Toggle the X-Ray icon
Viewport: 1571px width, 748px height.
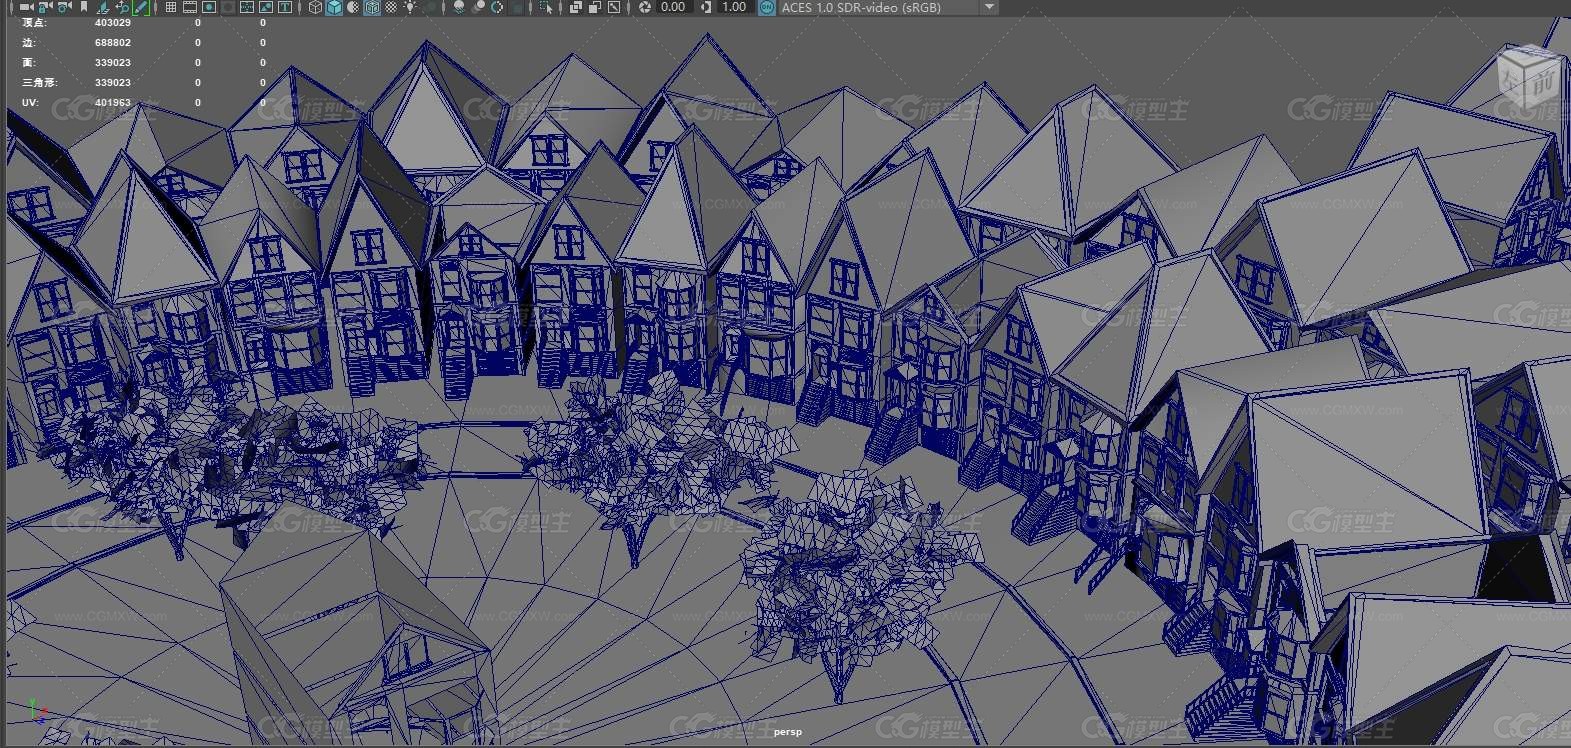tap(576, 7)
